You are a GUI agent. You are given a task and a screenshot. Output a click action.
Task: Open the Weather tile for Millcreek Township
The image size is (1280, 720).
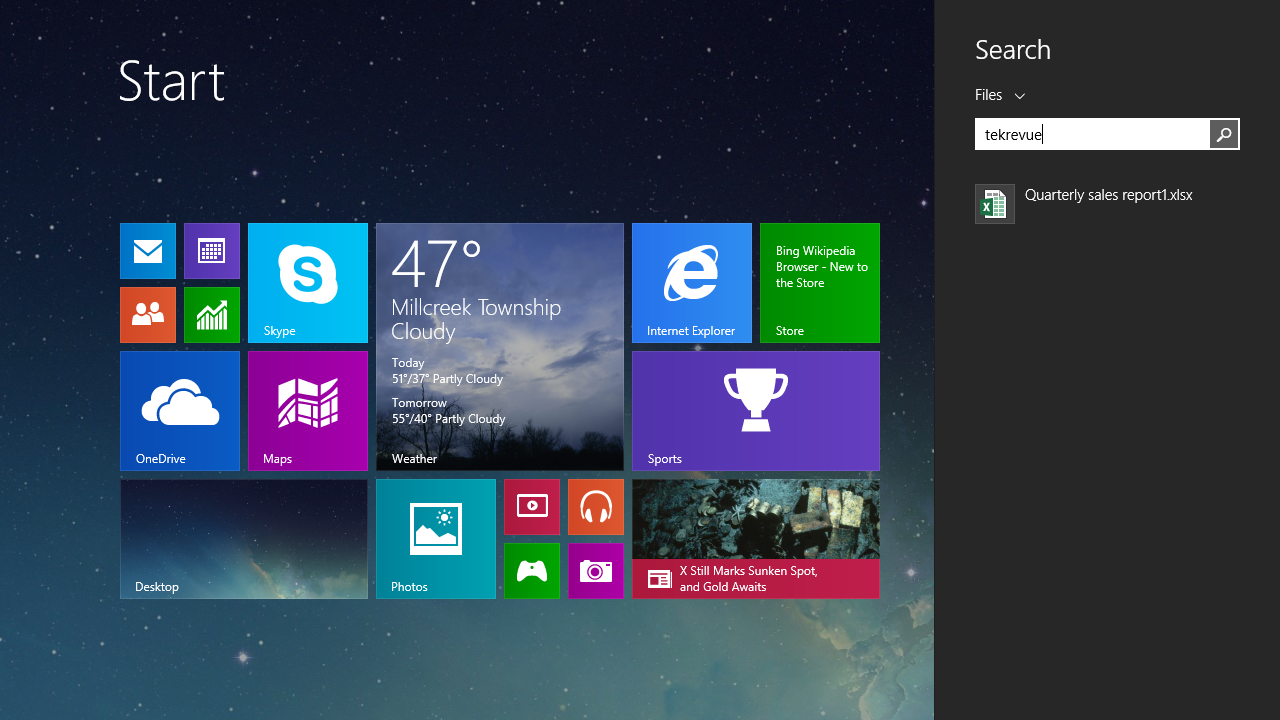500,347
